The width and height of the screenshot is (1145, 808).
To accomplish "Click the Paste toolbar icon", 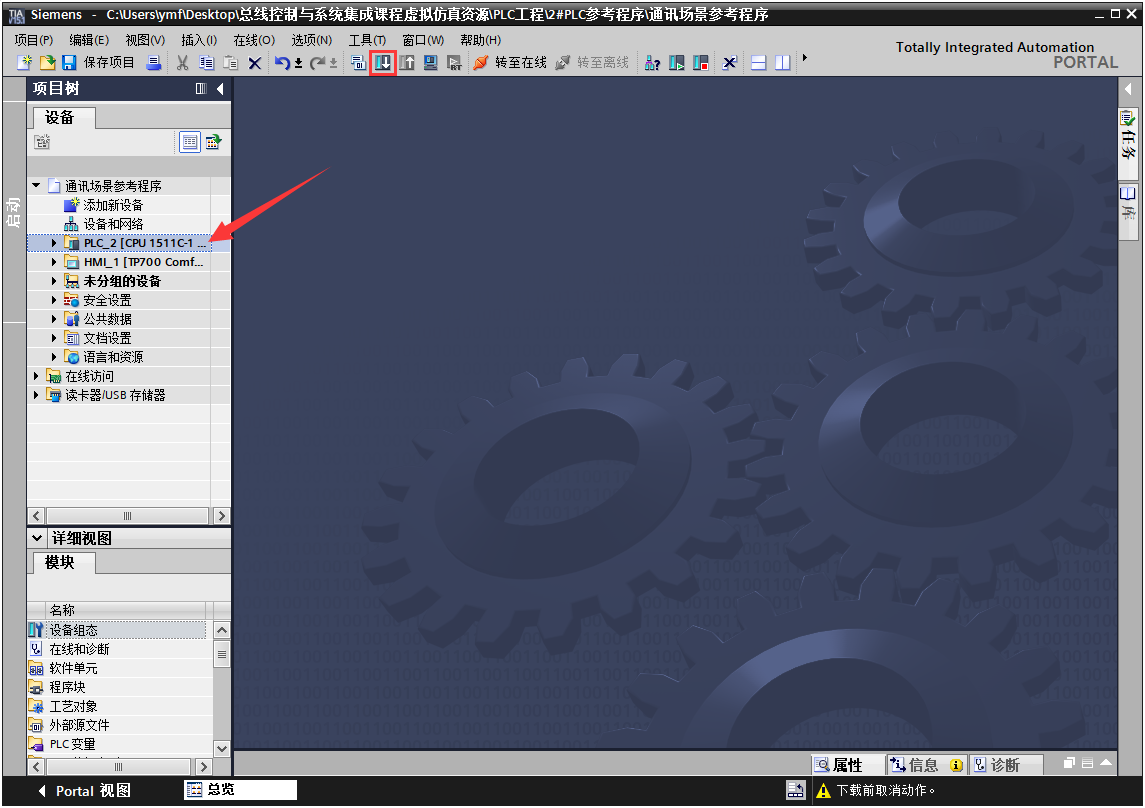I will [231, 63].
